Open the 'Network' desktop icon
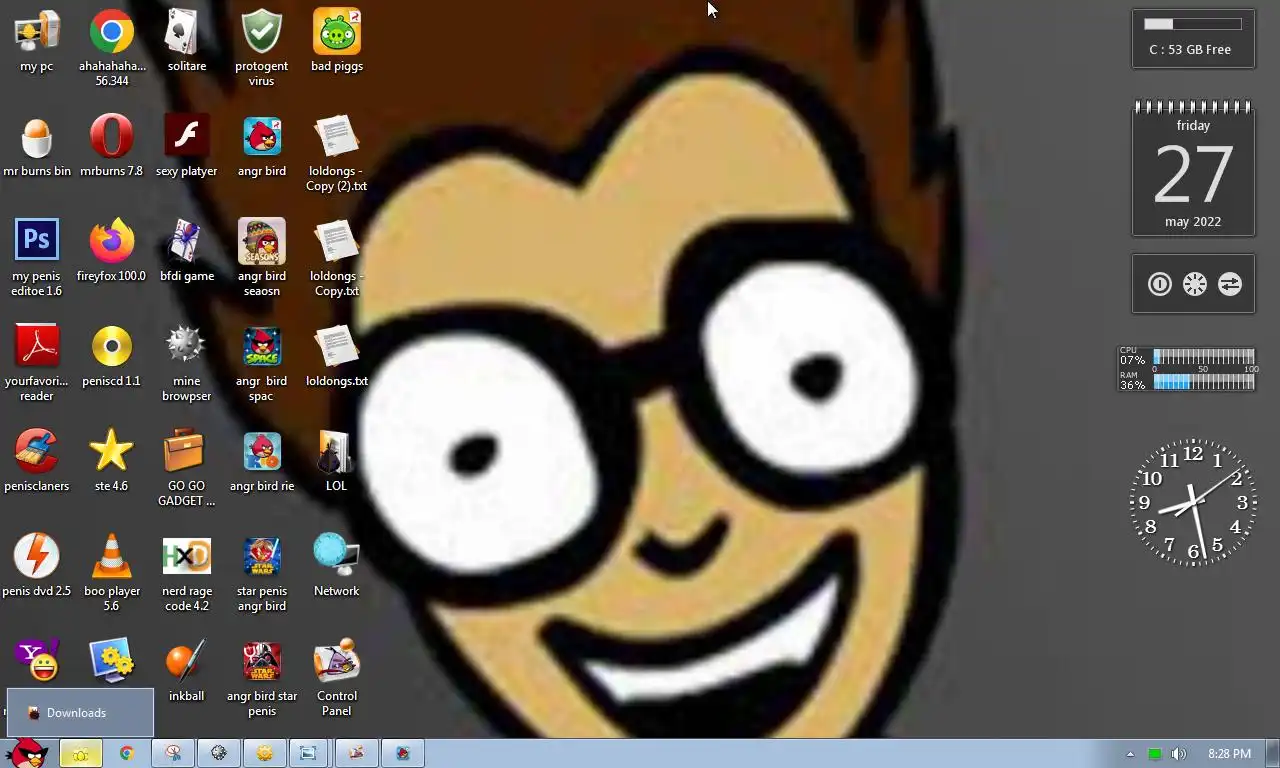 tap(337, 567)
